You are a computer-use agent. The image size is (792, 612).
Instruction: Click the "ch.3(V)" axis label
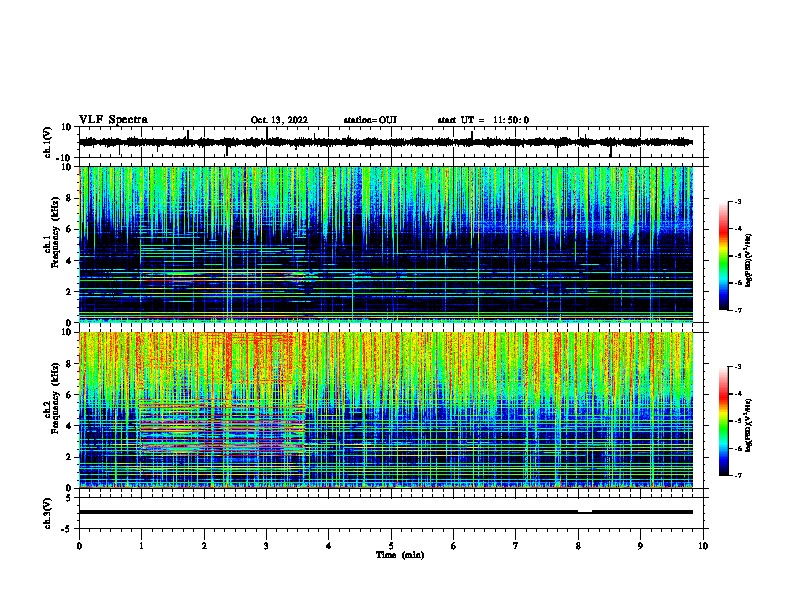(x=47, y=513)
